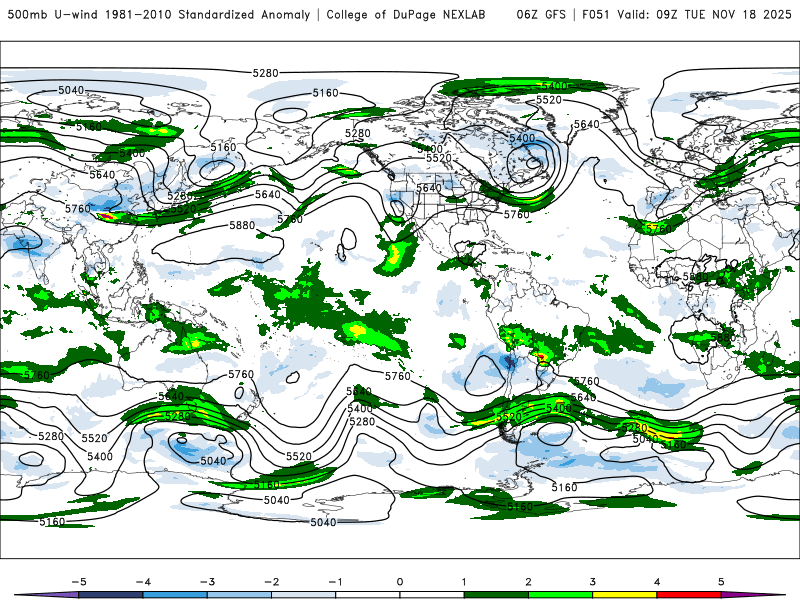
Task: Click the red 4 to 5 colorbar segment
Action: (689, 595)
